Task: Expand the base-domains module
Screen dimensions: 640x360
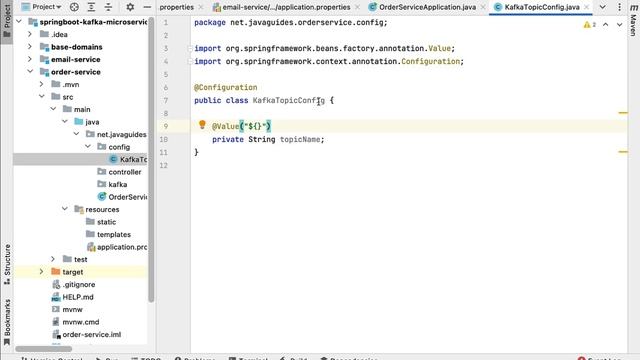Action: [x=30, y=47]
